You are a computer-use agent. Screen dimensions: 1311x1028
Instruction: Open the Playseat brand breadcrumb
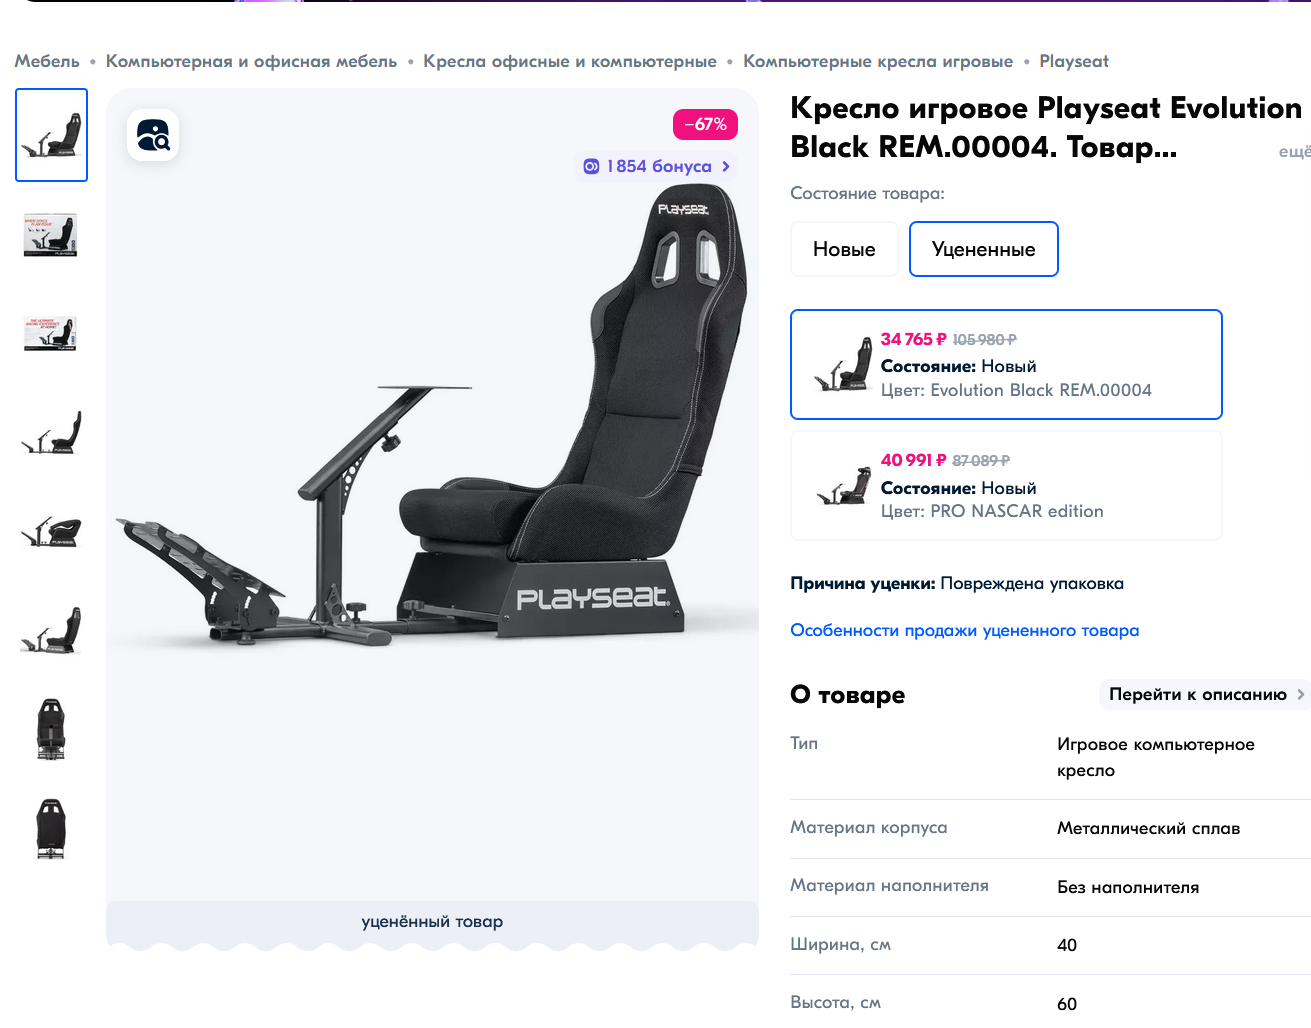1074,61
